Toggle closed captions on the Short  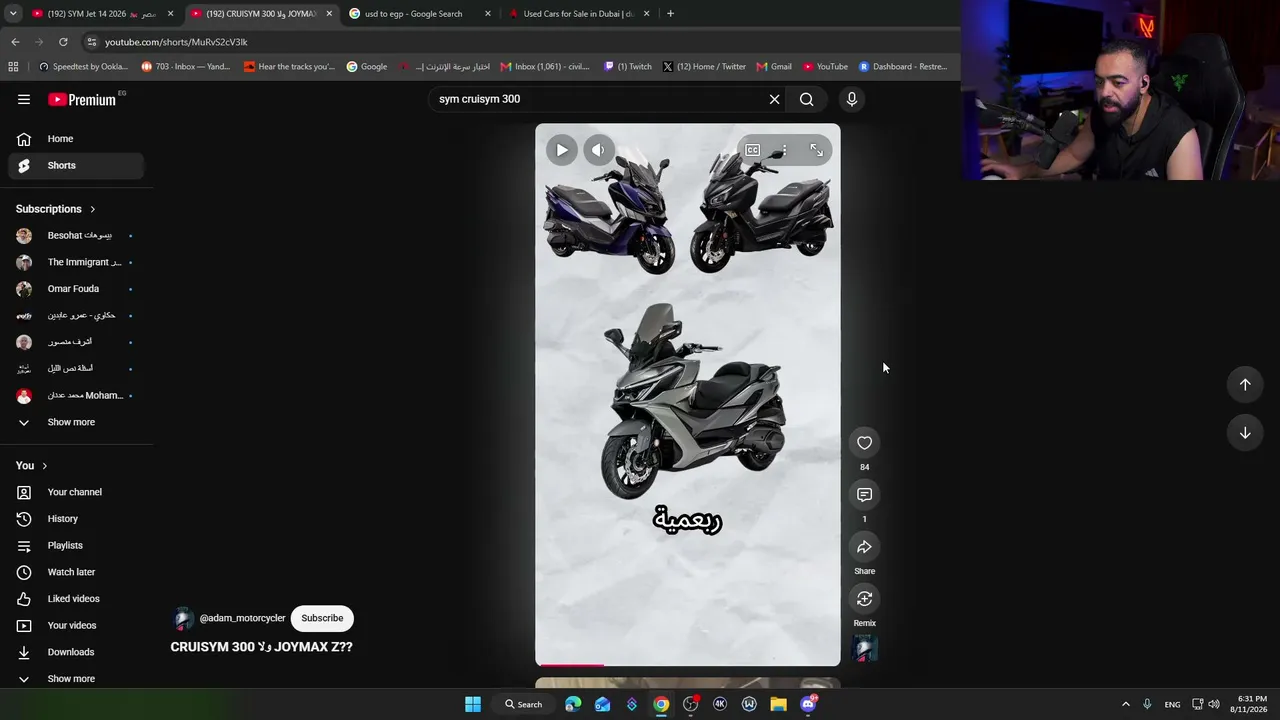(752, 150)
